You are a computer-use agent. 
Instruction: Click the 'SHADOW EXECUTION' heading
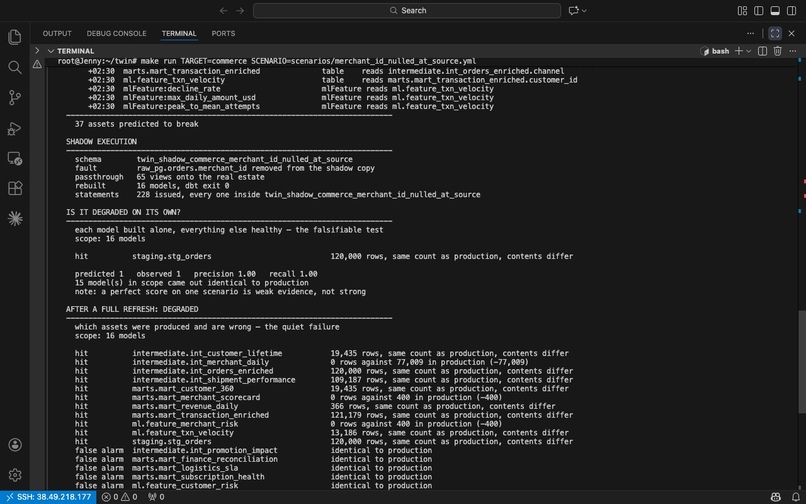coord(101,141)
